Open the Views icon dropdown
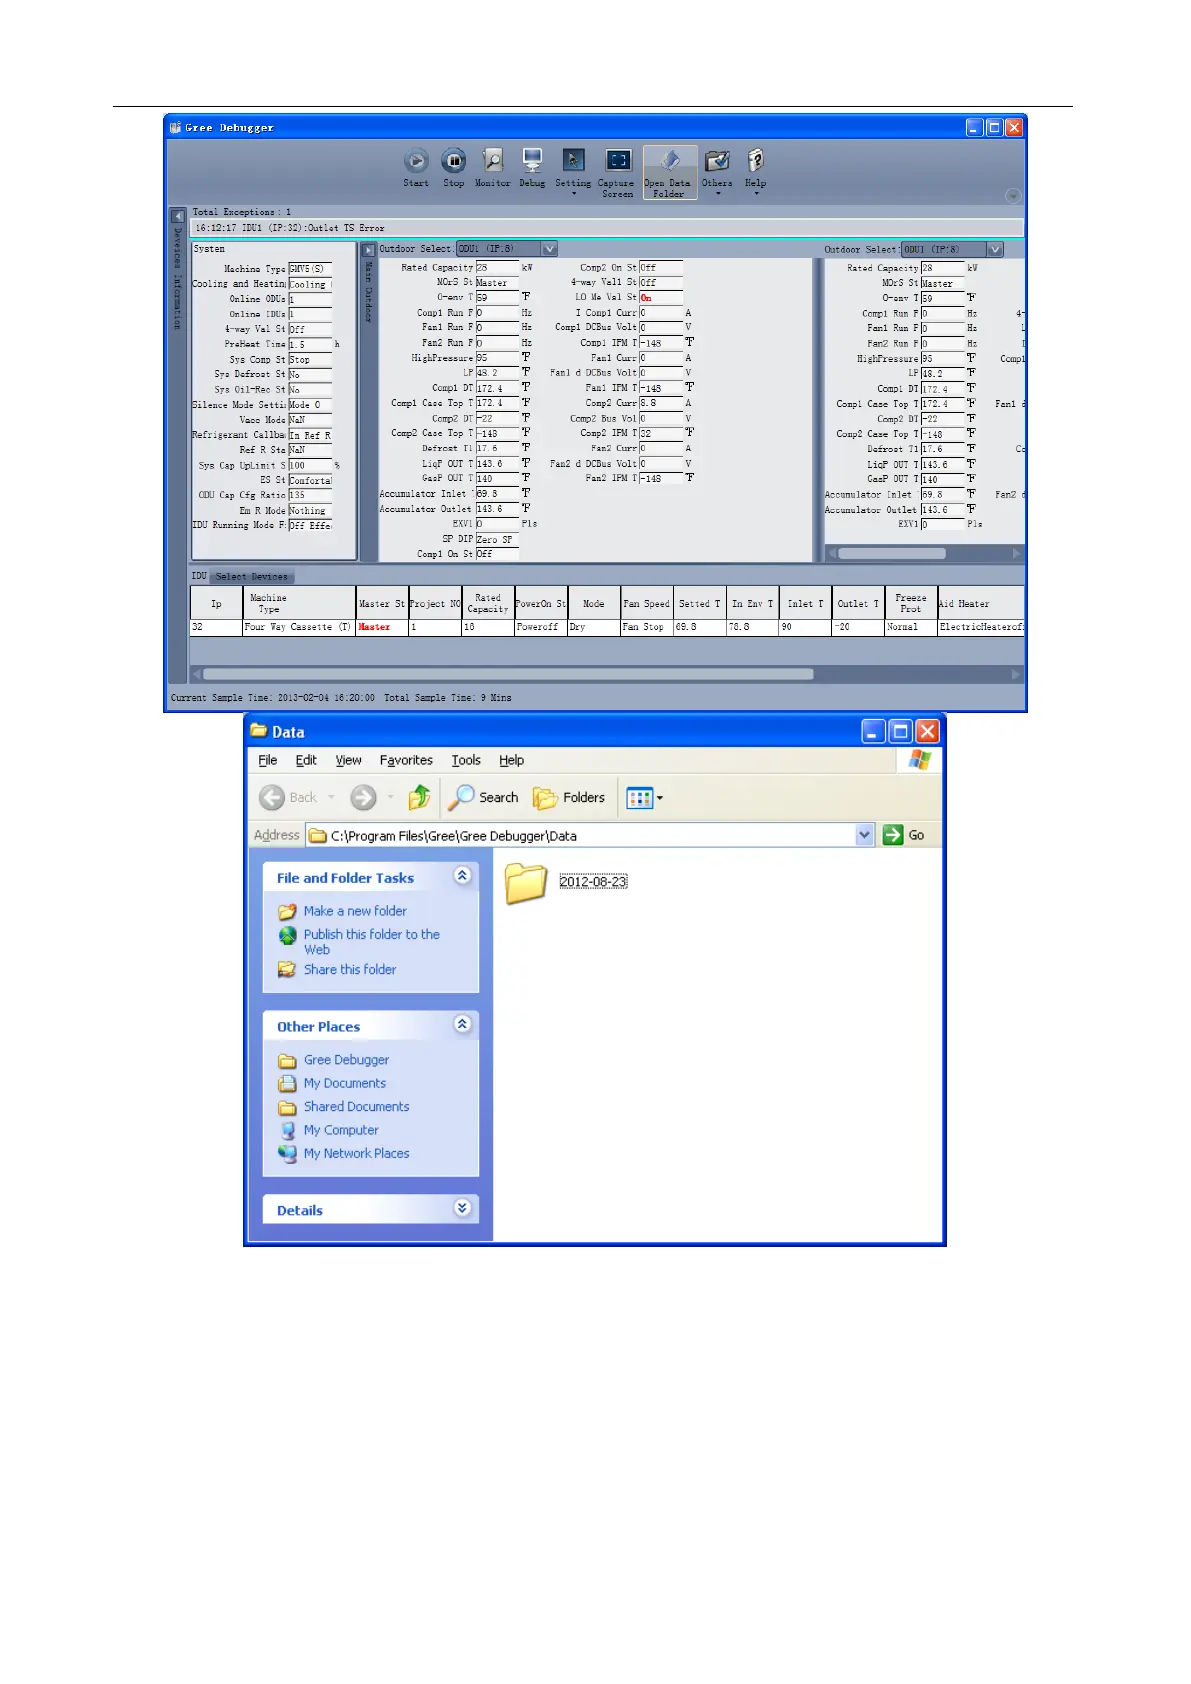Screen dimensions: 1191x1684 (x=644, y=797)
